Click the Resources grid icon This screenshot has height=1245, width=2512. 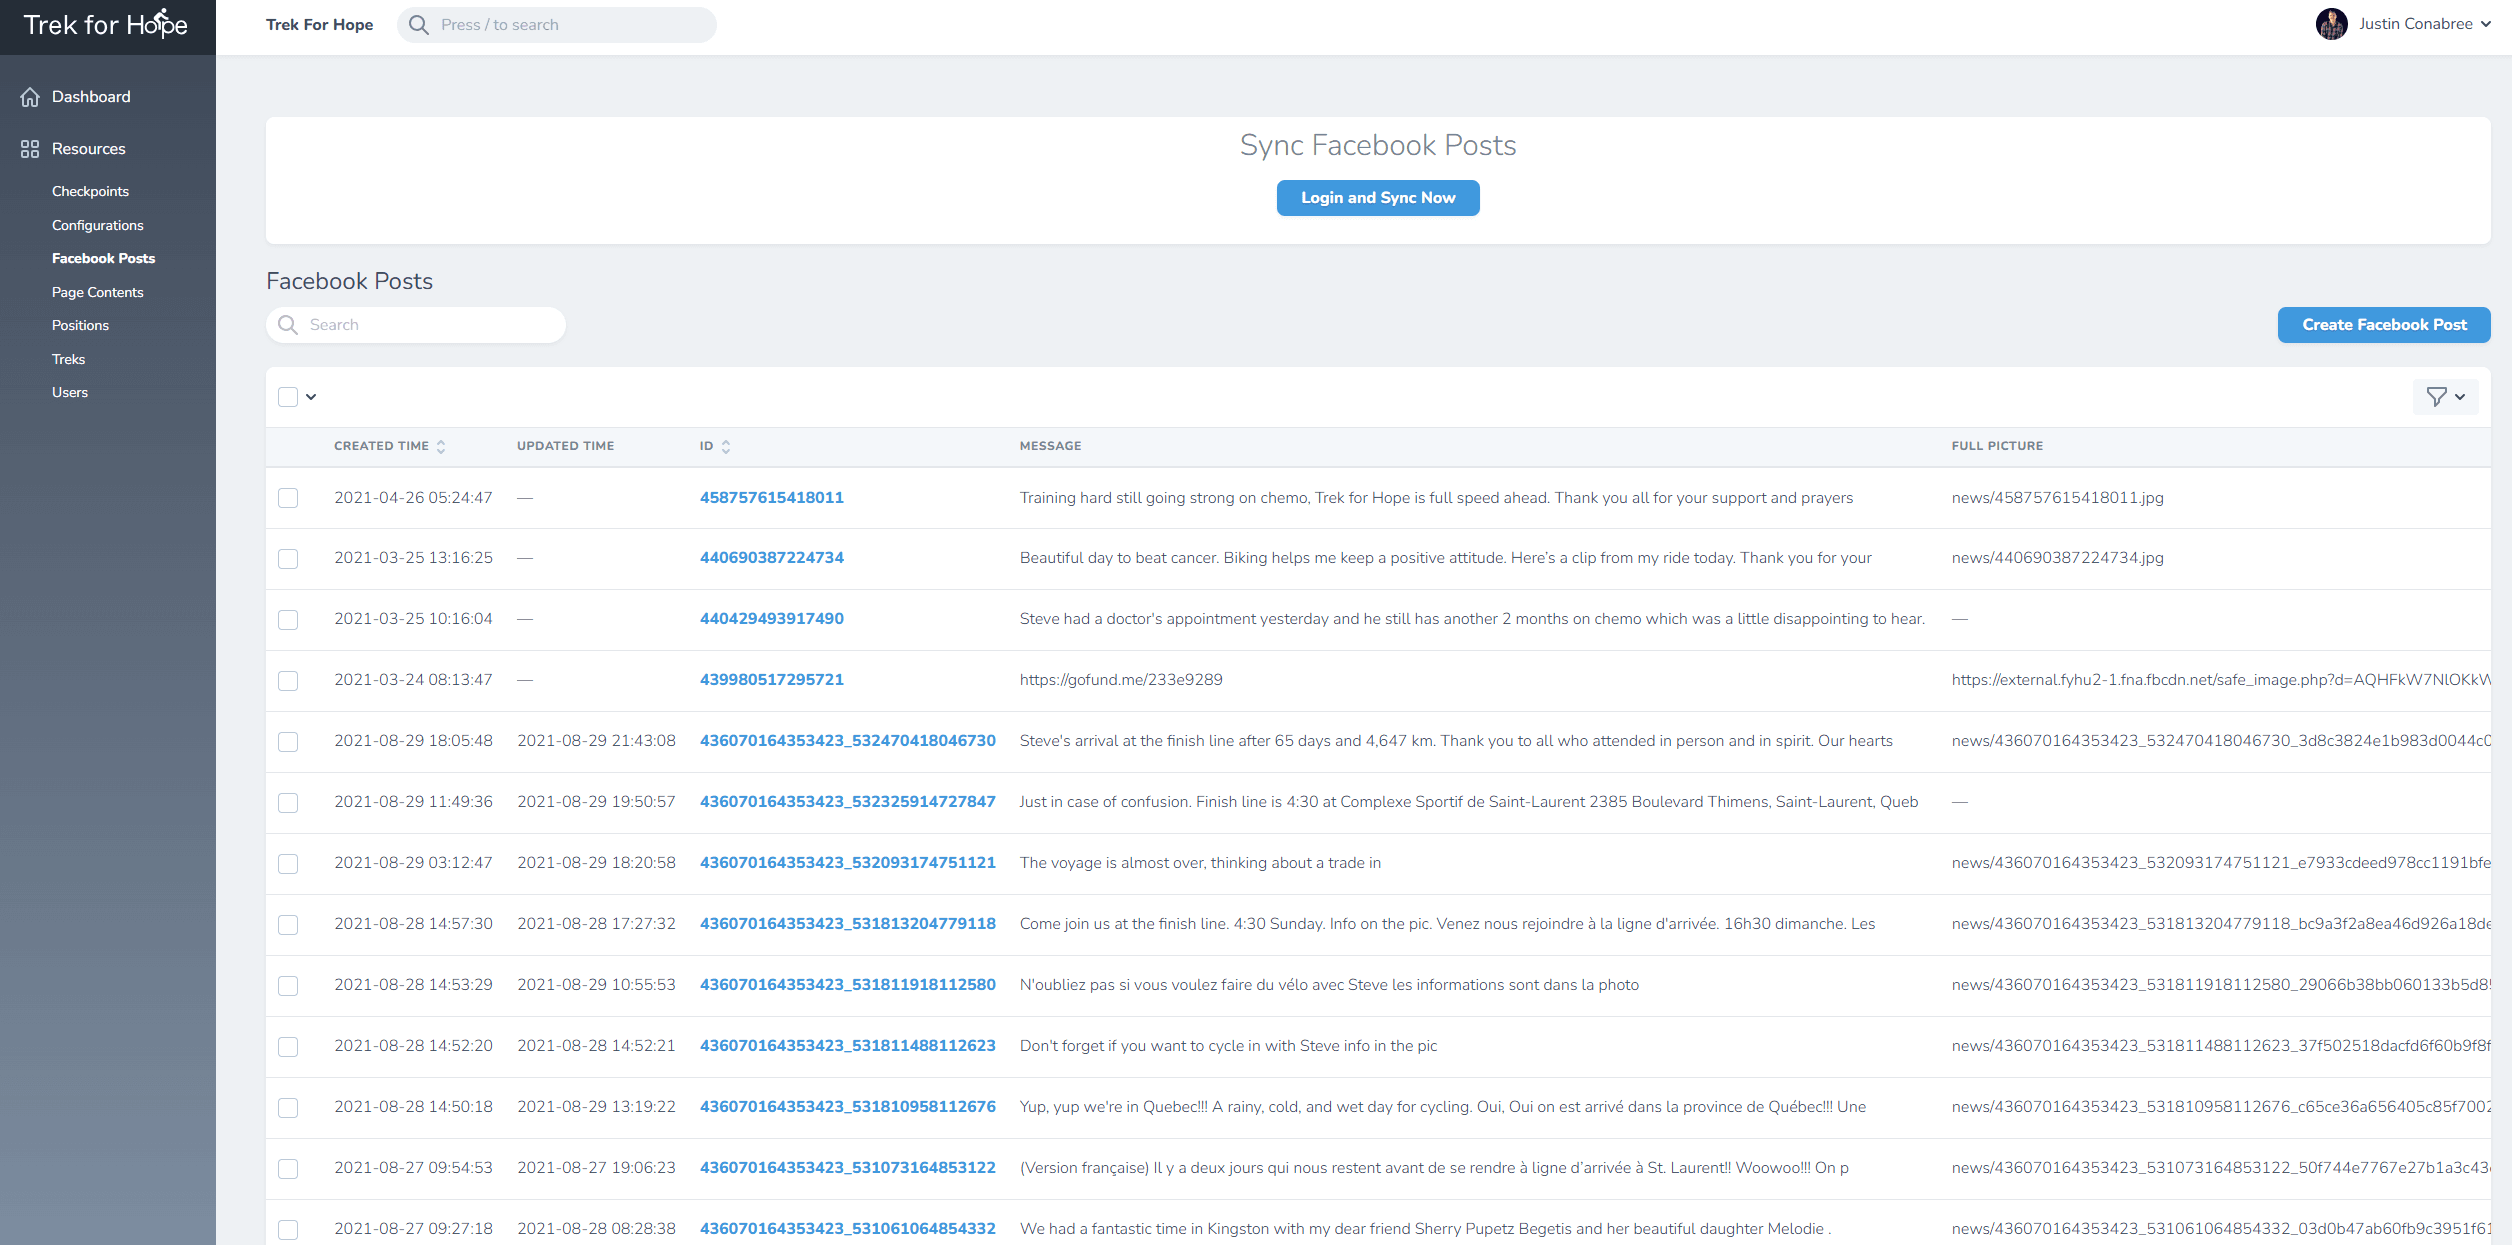click(x=30, y=149)
